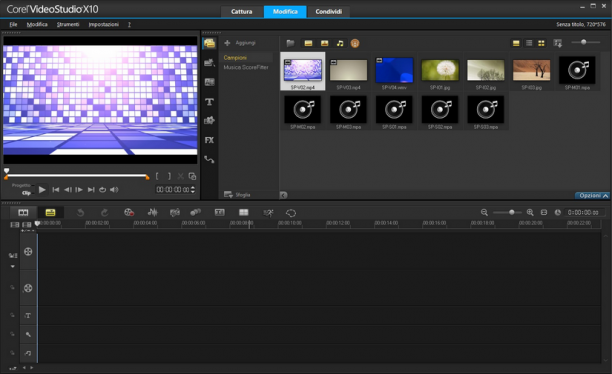
Task: Step forward one frame
Action: (79, 190)
